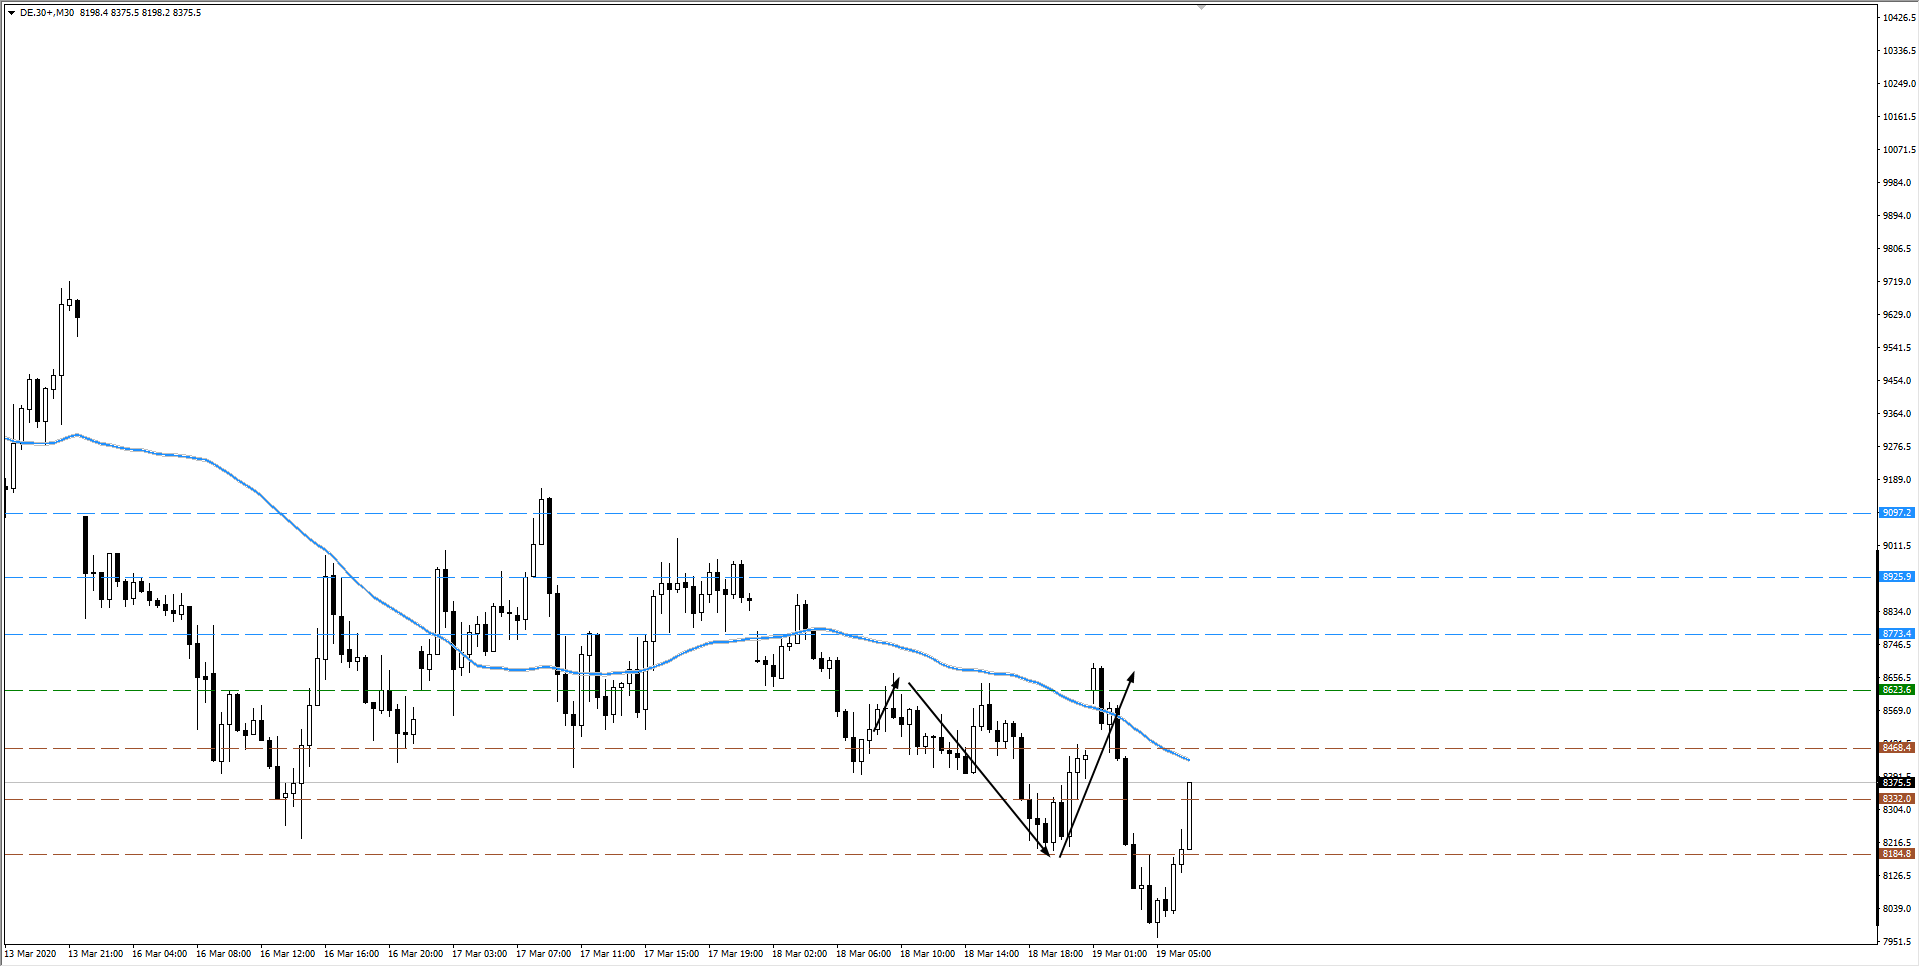Image resolution: width=1920 pixels, height=967 pixels.
Task: Click the 18 Mar 02:00 time label
Action: pyautogui.click(x=799, y=954)
